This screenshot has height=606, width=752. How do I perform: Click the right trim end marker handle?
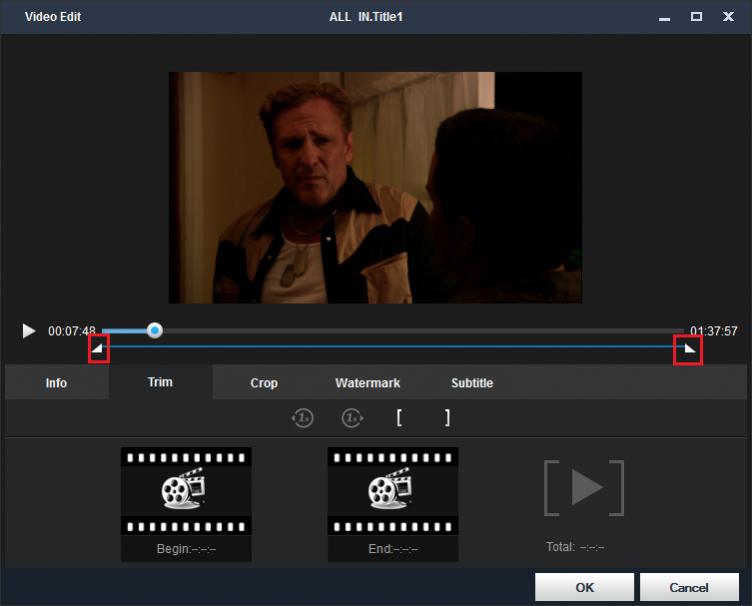tap(688, 349)
